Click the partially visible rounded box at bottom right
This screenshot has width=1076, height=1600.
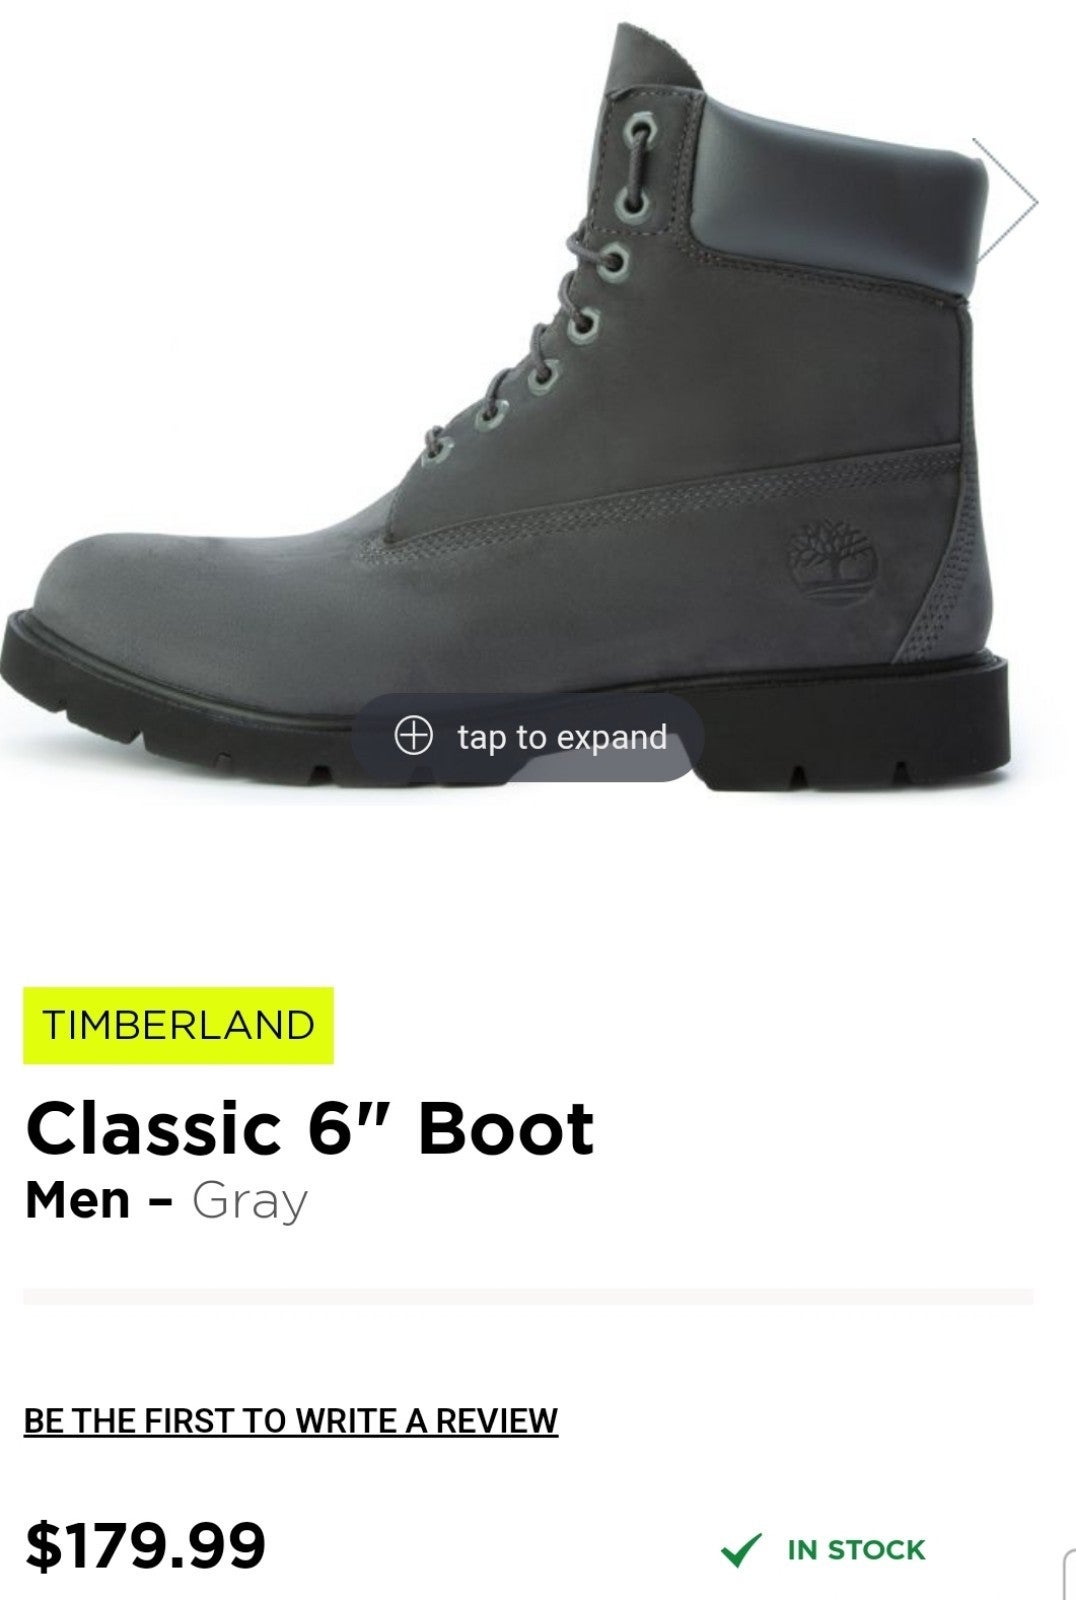pyautogui.click(x=1068, y=1575)
